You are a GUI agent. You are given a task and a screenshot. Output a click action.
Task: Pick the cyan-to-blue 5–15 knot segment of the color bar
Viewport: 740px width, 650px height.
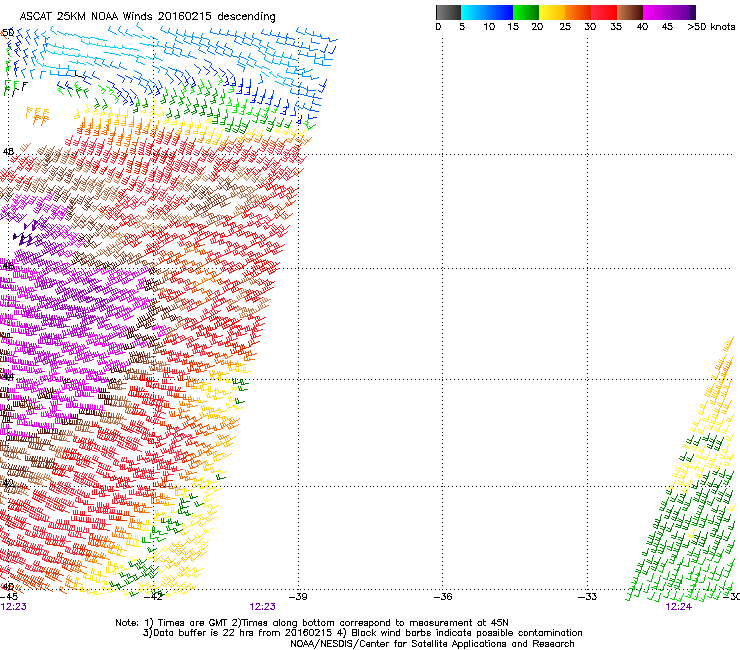[487, 12]
